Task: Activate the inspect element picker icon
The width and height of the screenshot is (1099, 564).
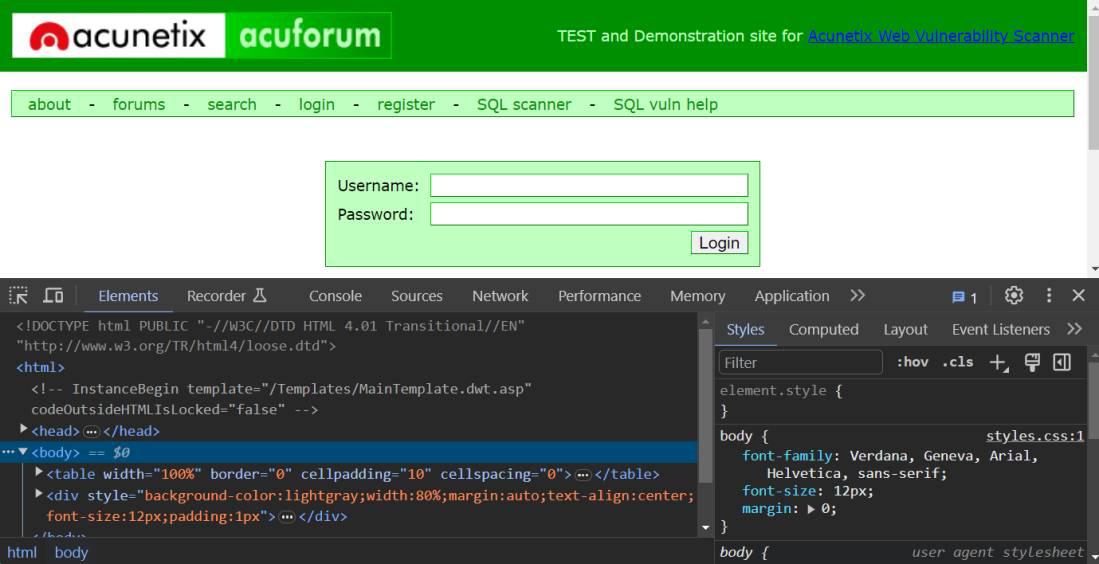Action: point(19,296)
